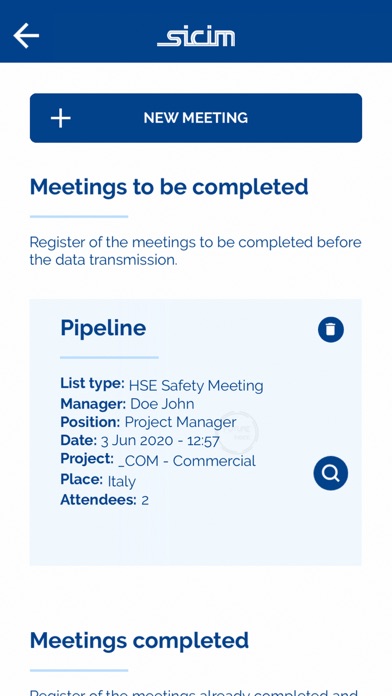Tap the plus icon for new meeting

click(x=61, y=118)
